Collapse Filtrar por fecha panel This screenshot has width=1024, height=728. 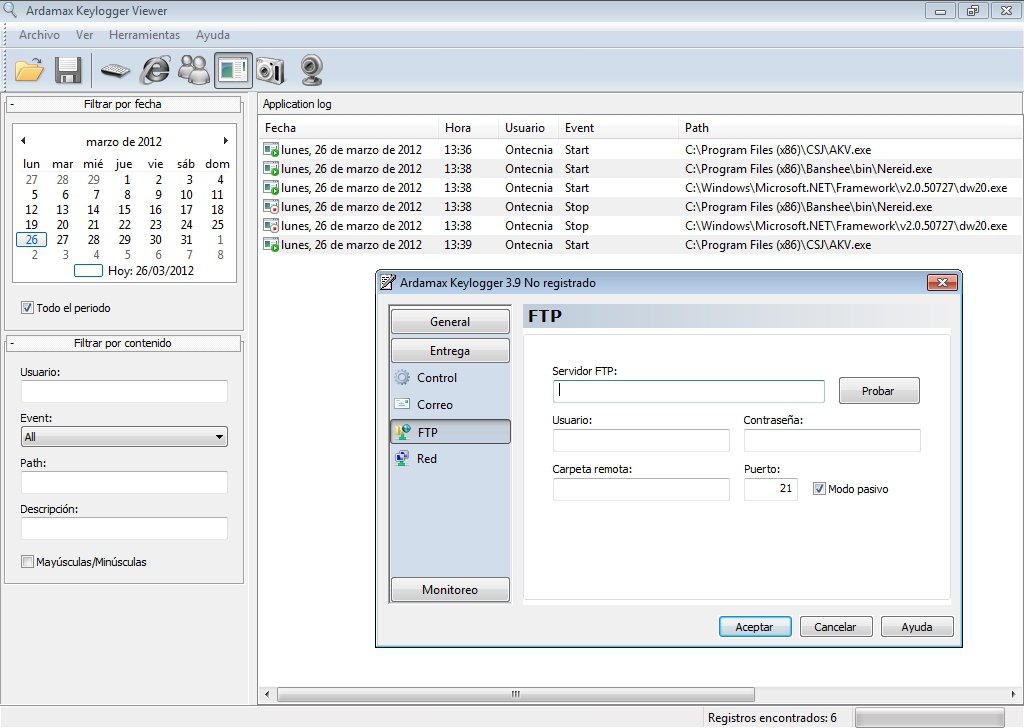pos(12,104)
